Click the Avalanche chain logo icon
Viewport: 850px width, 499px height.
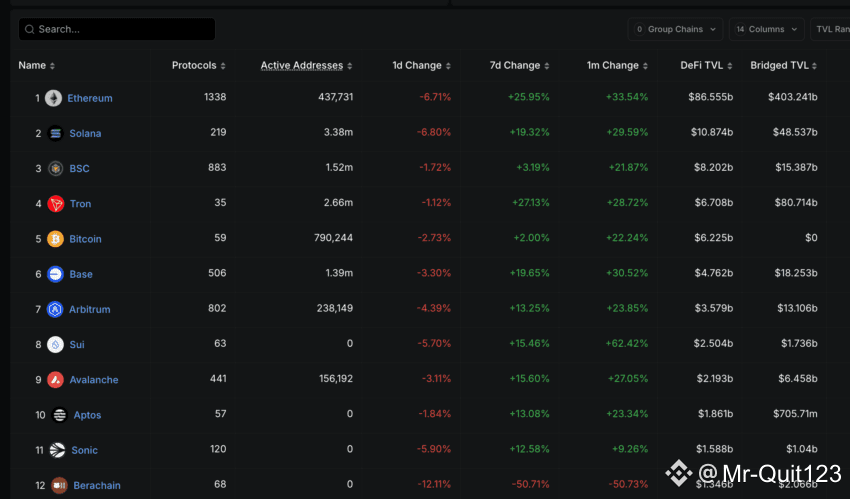[x=55, y=380]
